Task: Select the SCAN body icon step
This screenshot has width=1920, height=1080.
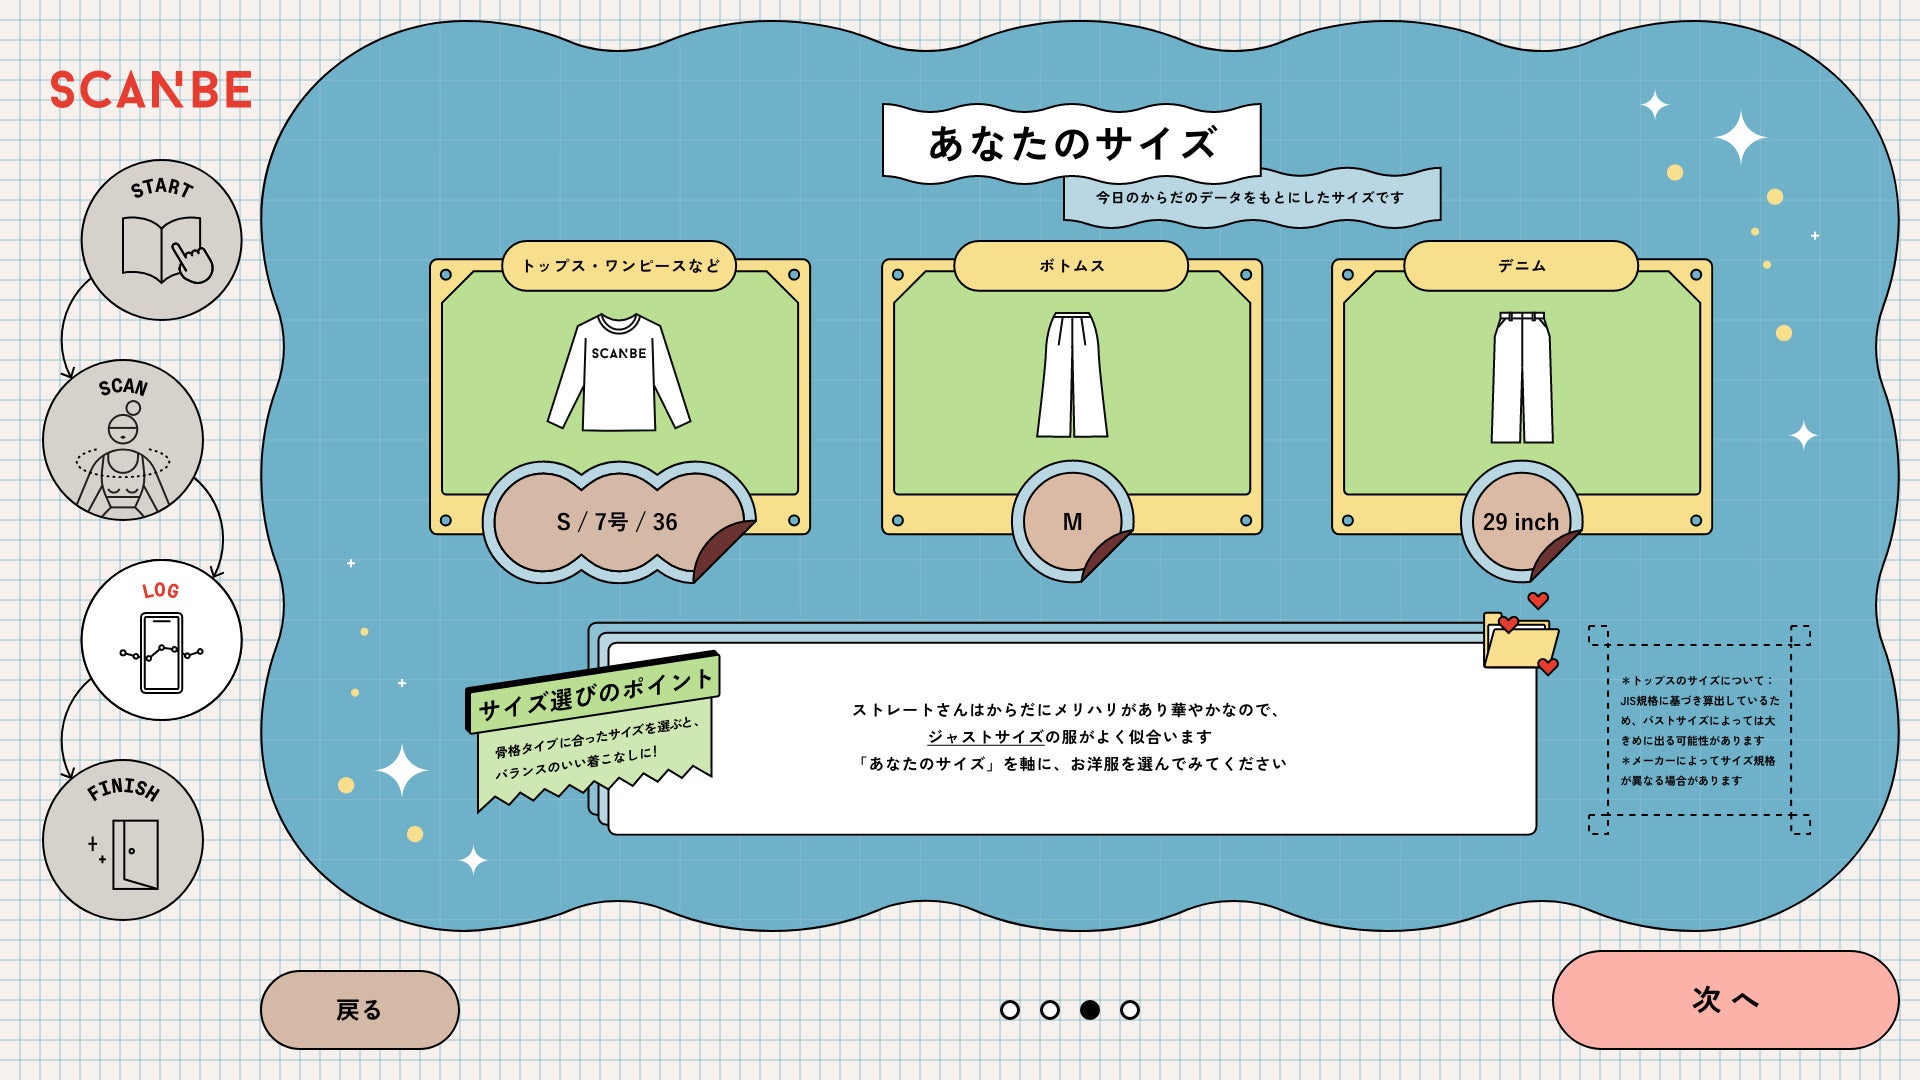Action: coord(123,440)
